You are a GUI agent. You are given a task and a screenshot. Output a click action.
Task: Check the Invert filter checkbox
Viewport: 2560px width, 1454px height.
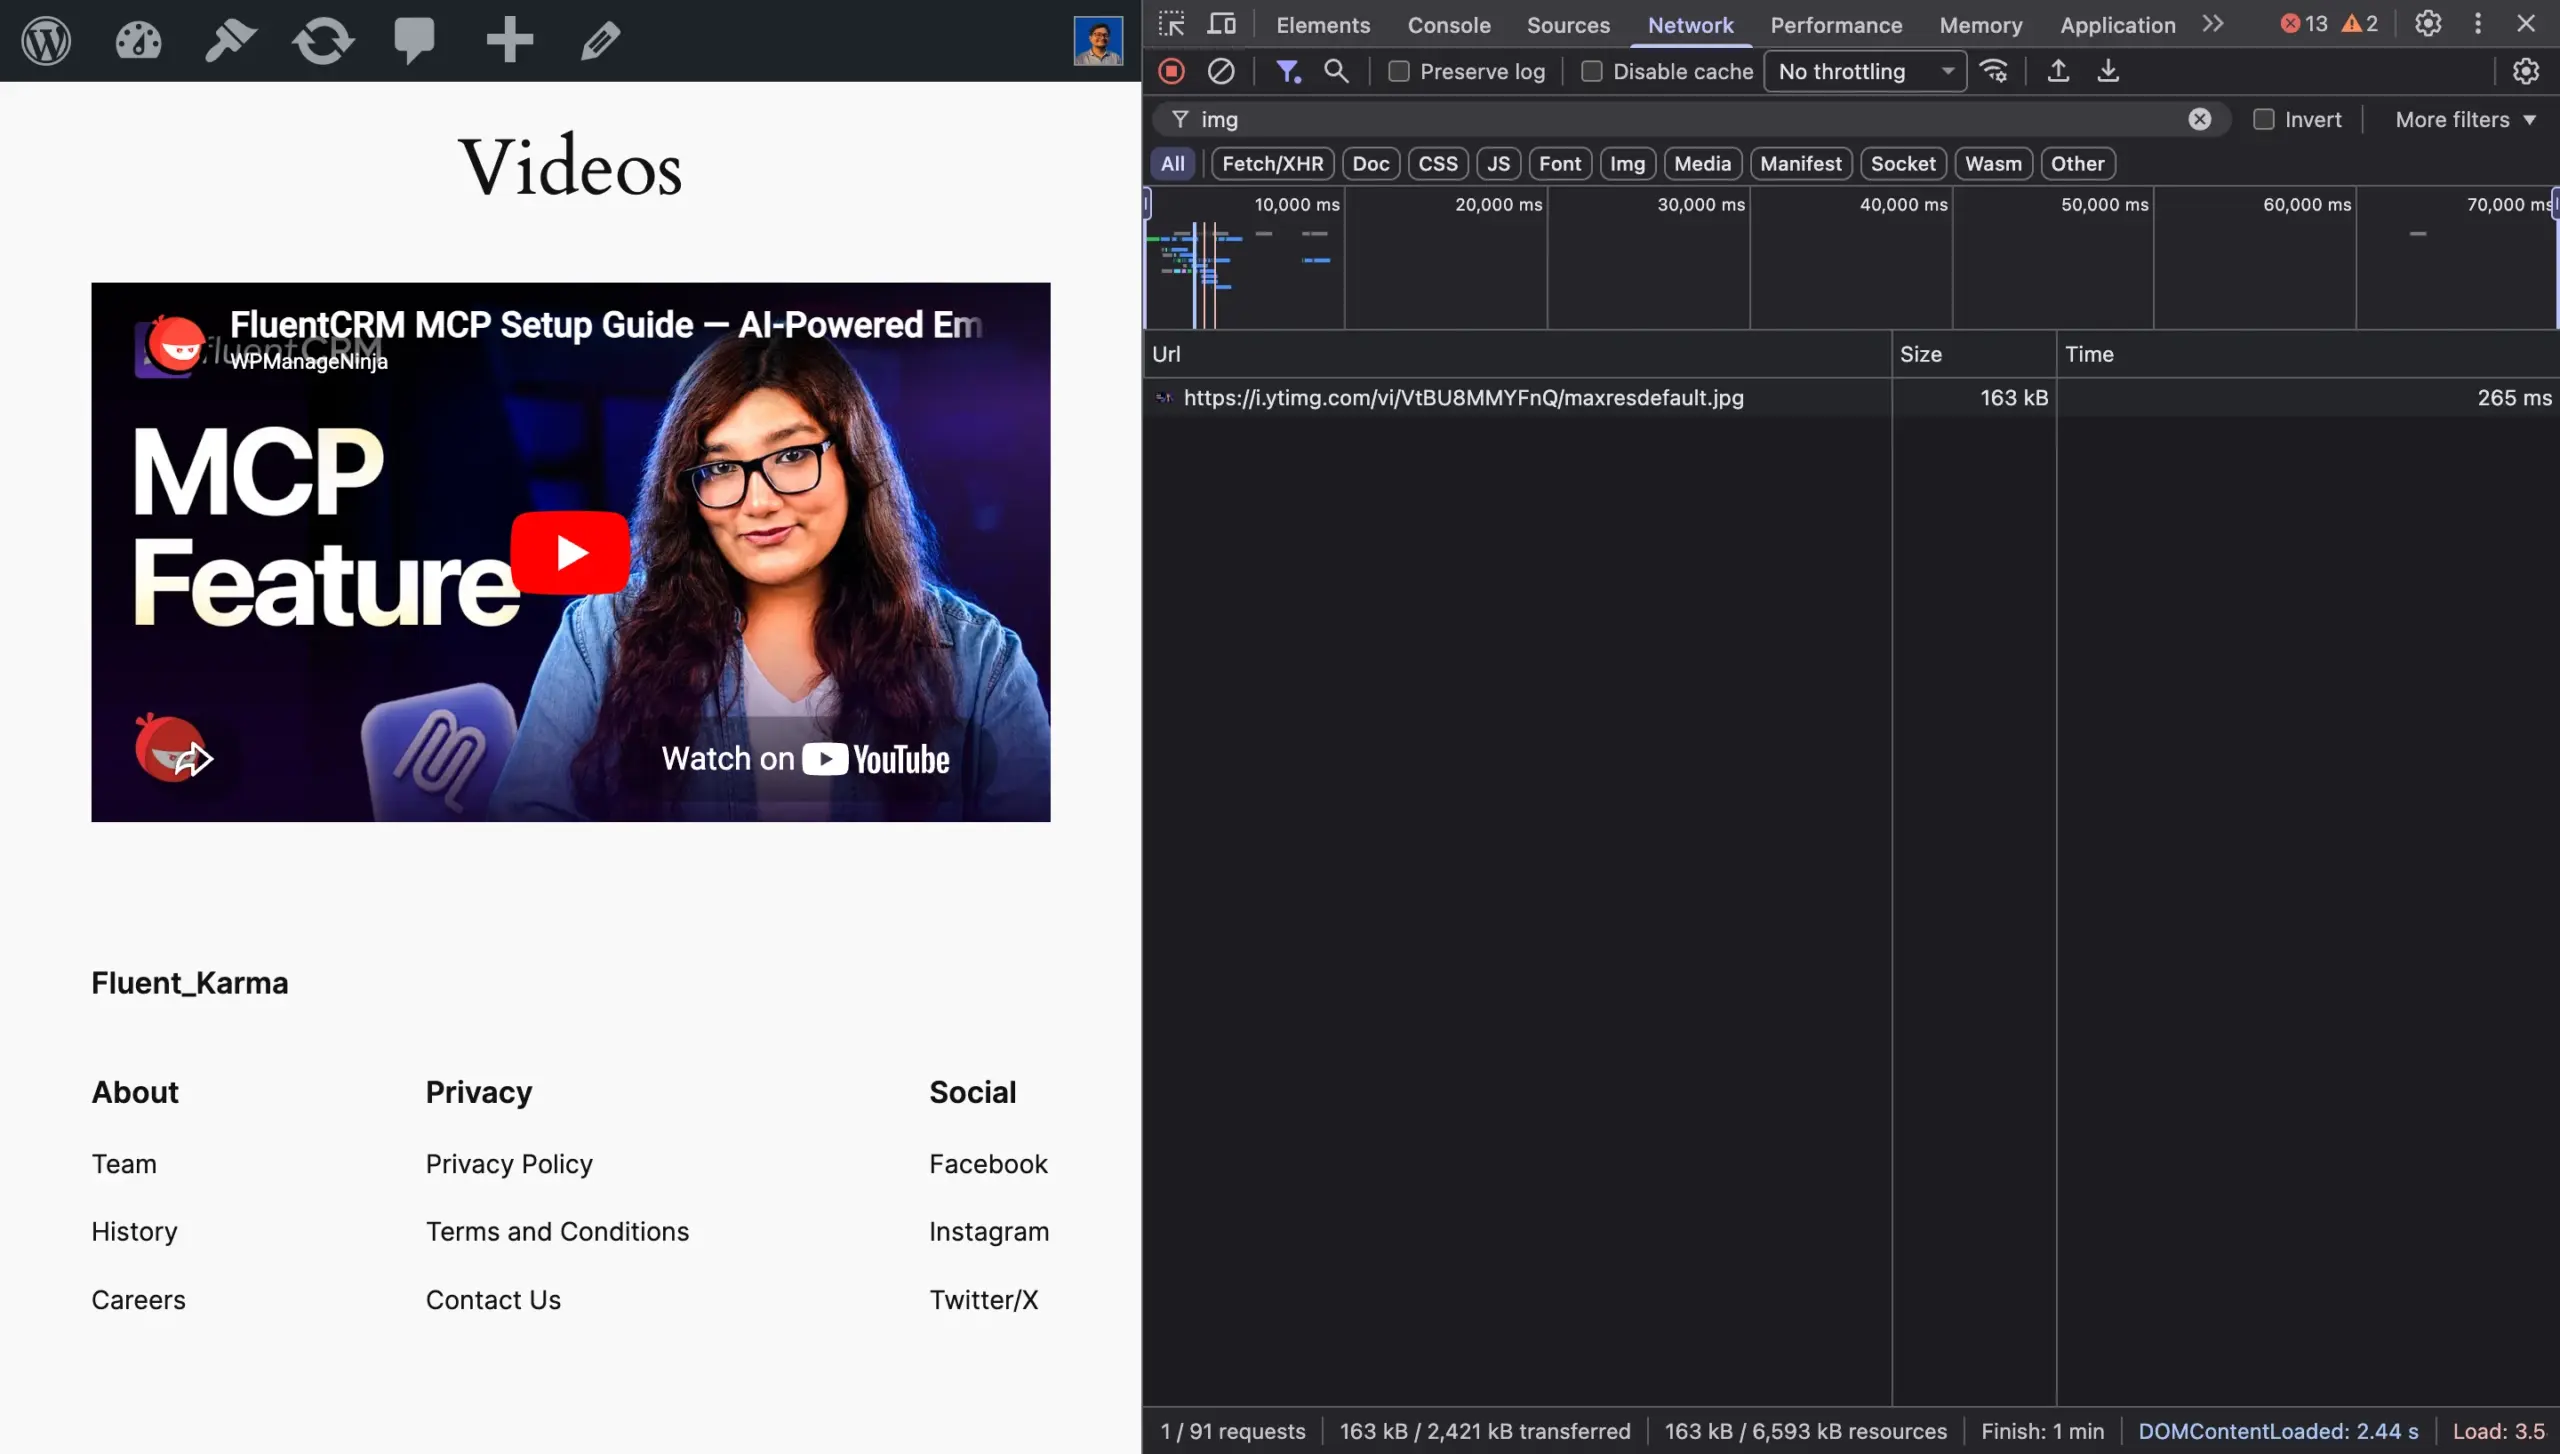click(2264, 120)
